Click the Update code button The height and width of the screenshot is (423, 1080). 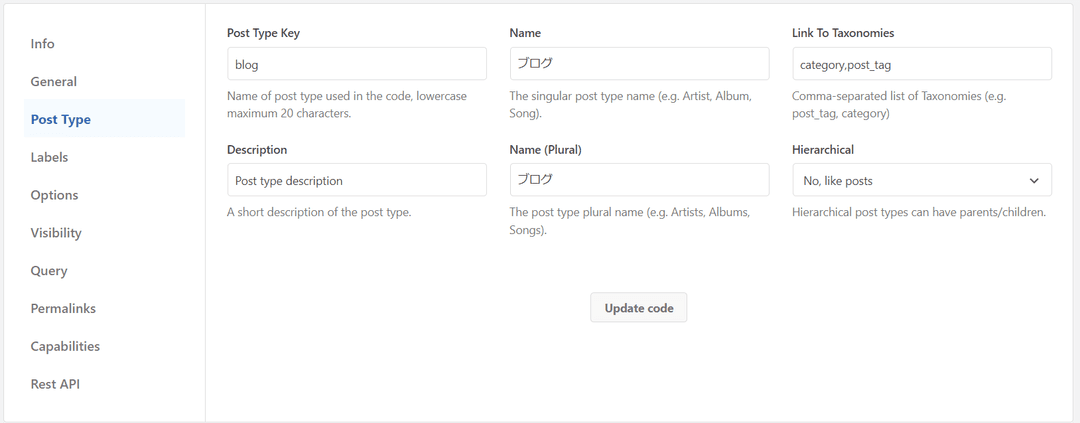coord(638,308)
